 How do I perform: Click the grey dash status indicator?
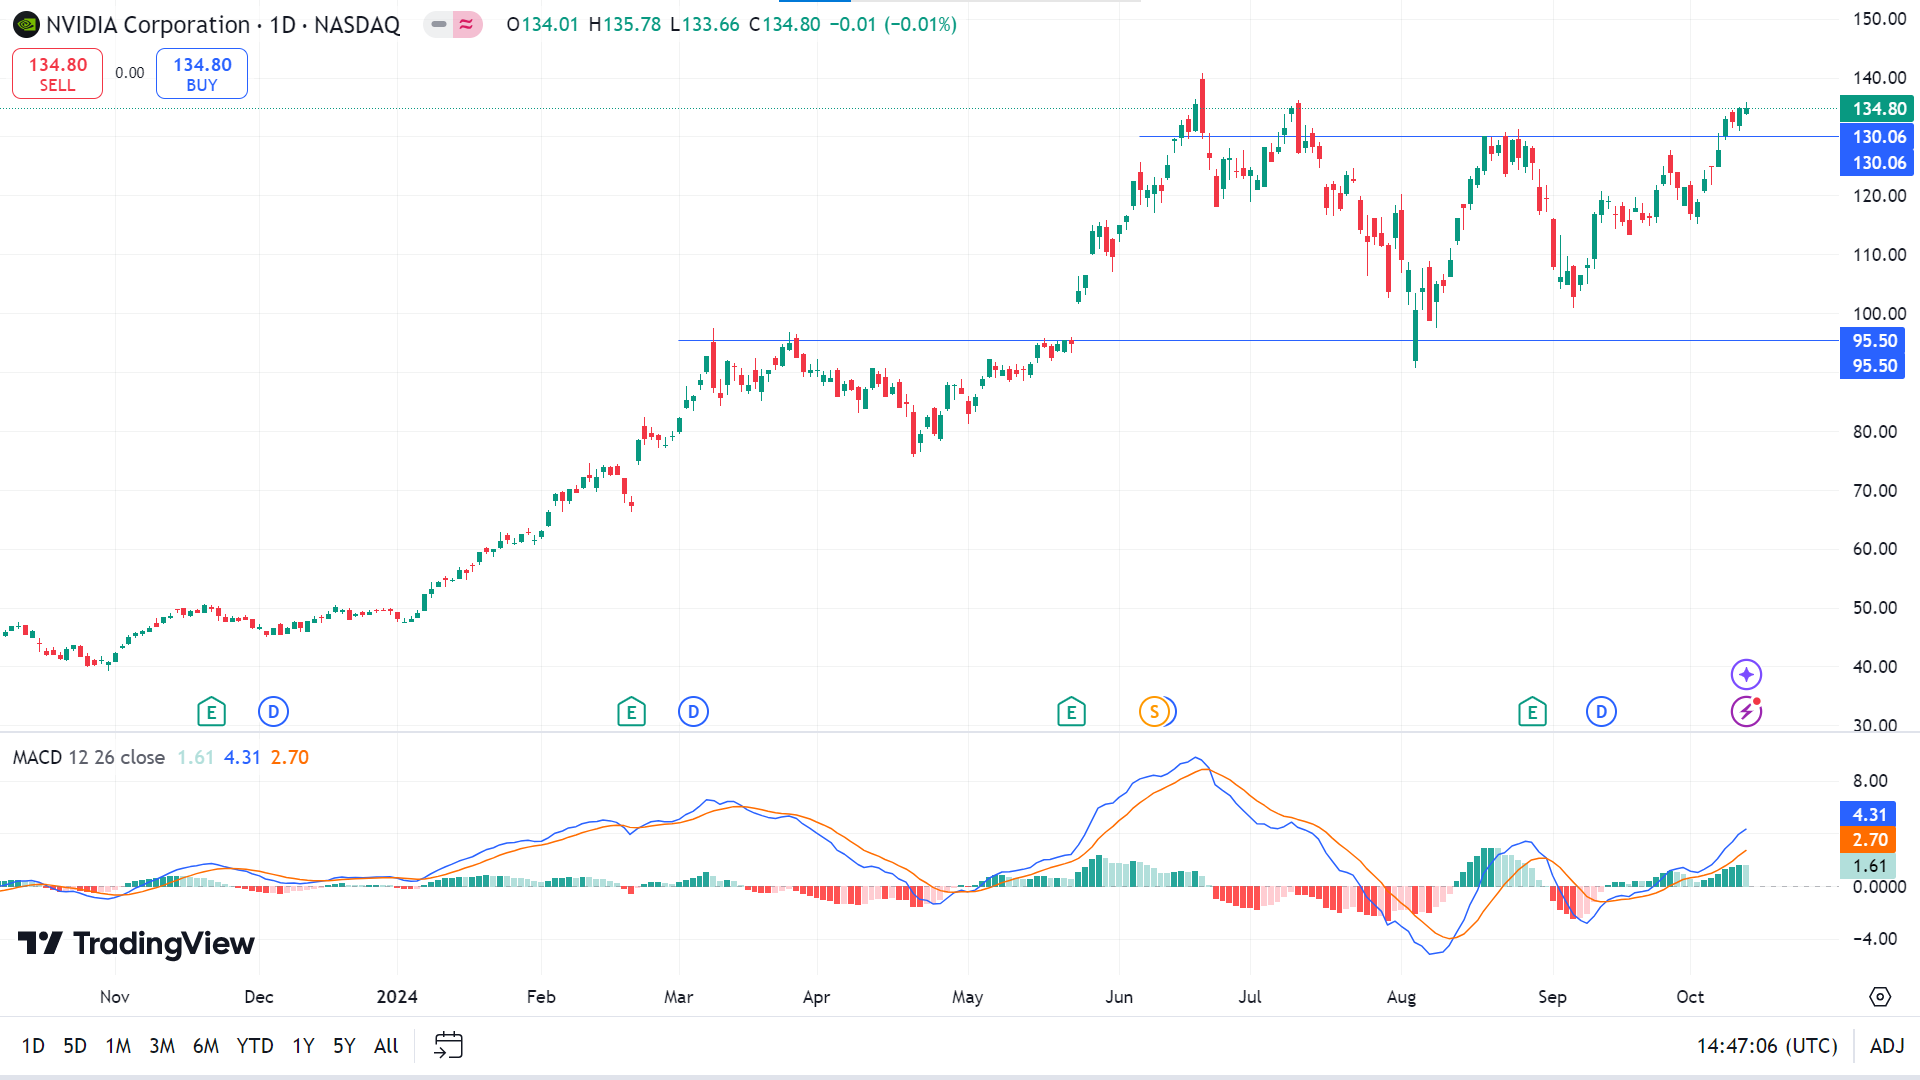click(439, 24)
